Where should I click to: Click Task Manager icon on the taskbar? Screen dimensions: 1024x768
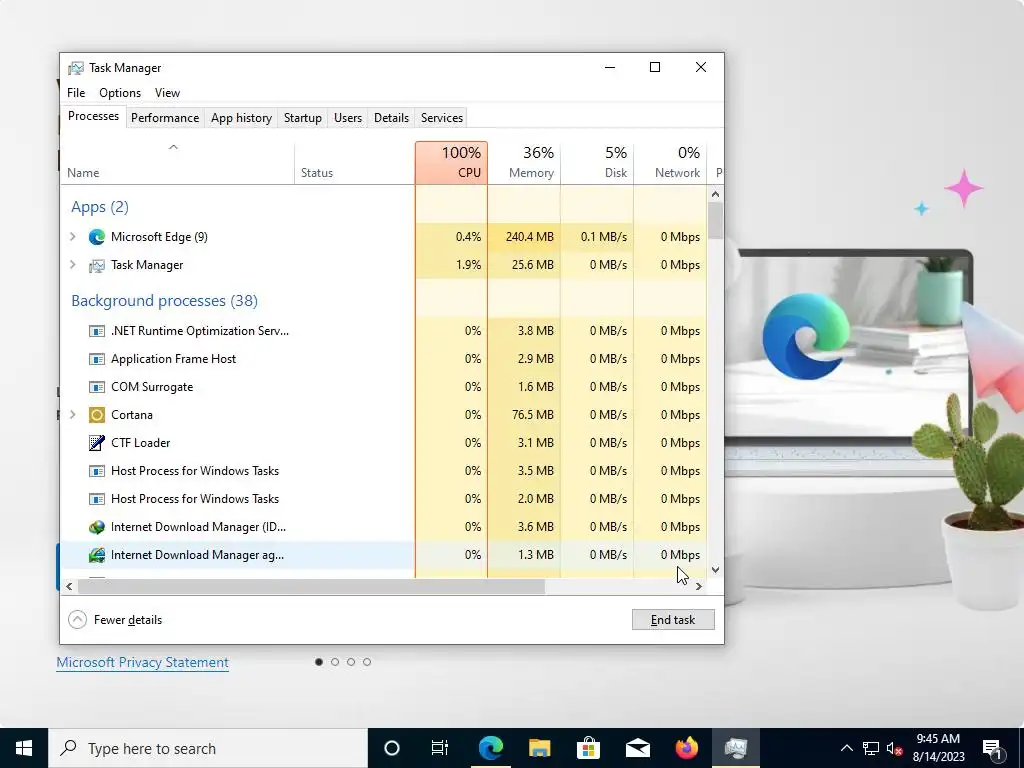tap(735, 748)
